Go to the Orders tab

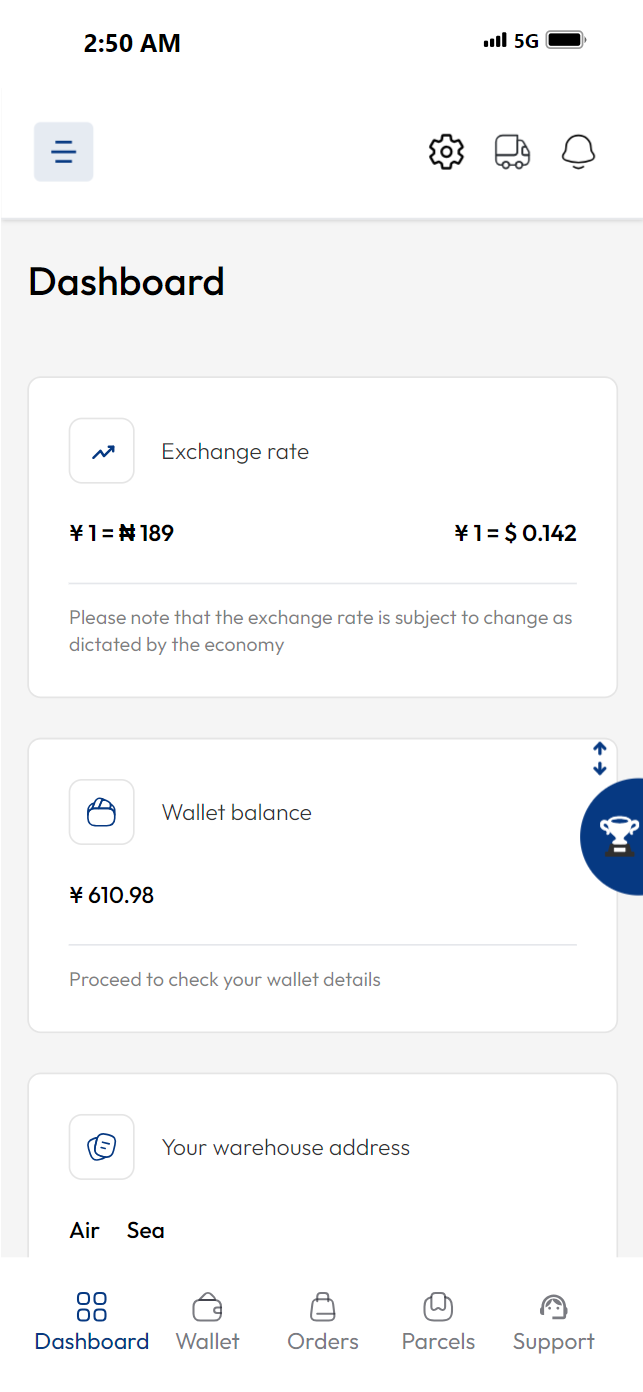pyautogui.click(x=322, y=1322)
